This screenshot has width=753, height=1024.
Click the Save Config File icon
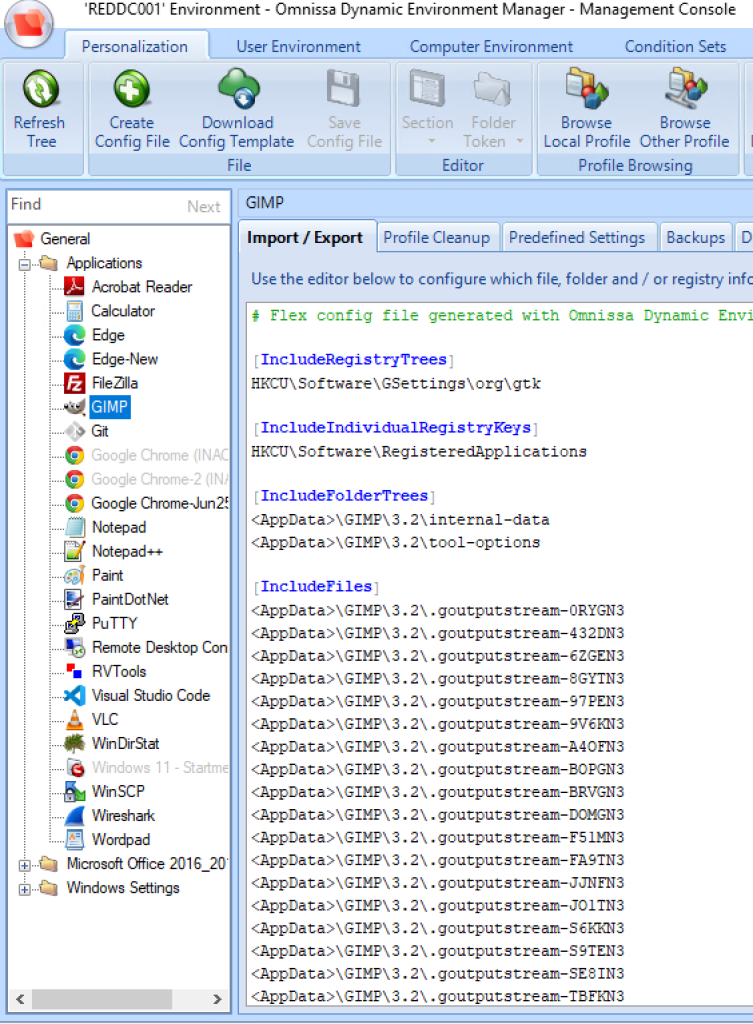click(x=344, y=88)
